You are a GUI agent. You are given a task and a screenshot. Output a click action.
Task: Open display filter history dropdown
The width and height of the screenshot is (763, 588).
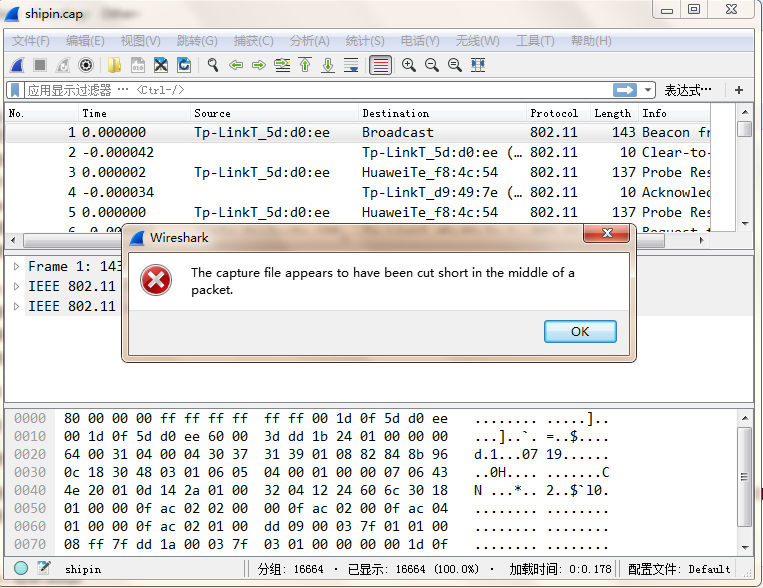(648, 90)
